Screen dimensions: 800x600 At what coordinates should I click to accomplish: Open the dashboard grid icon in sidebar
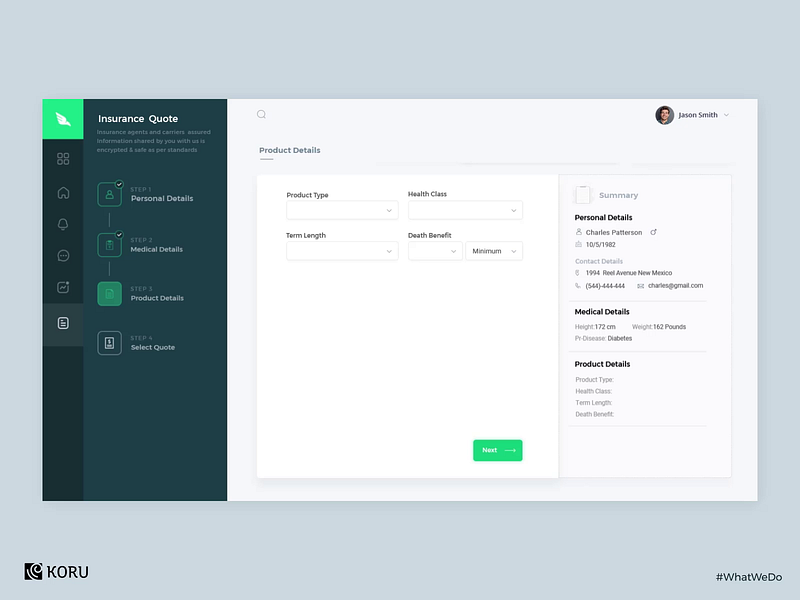pyautogui.click(x=62, y=158)
